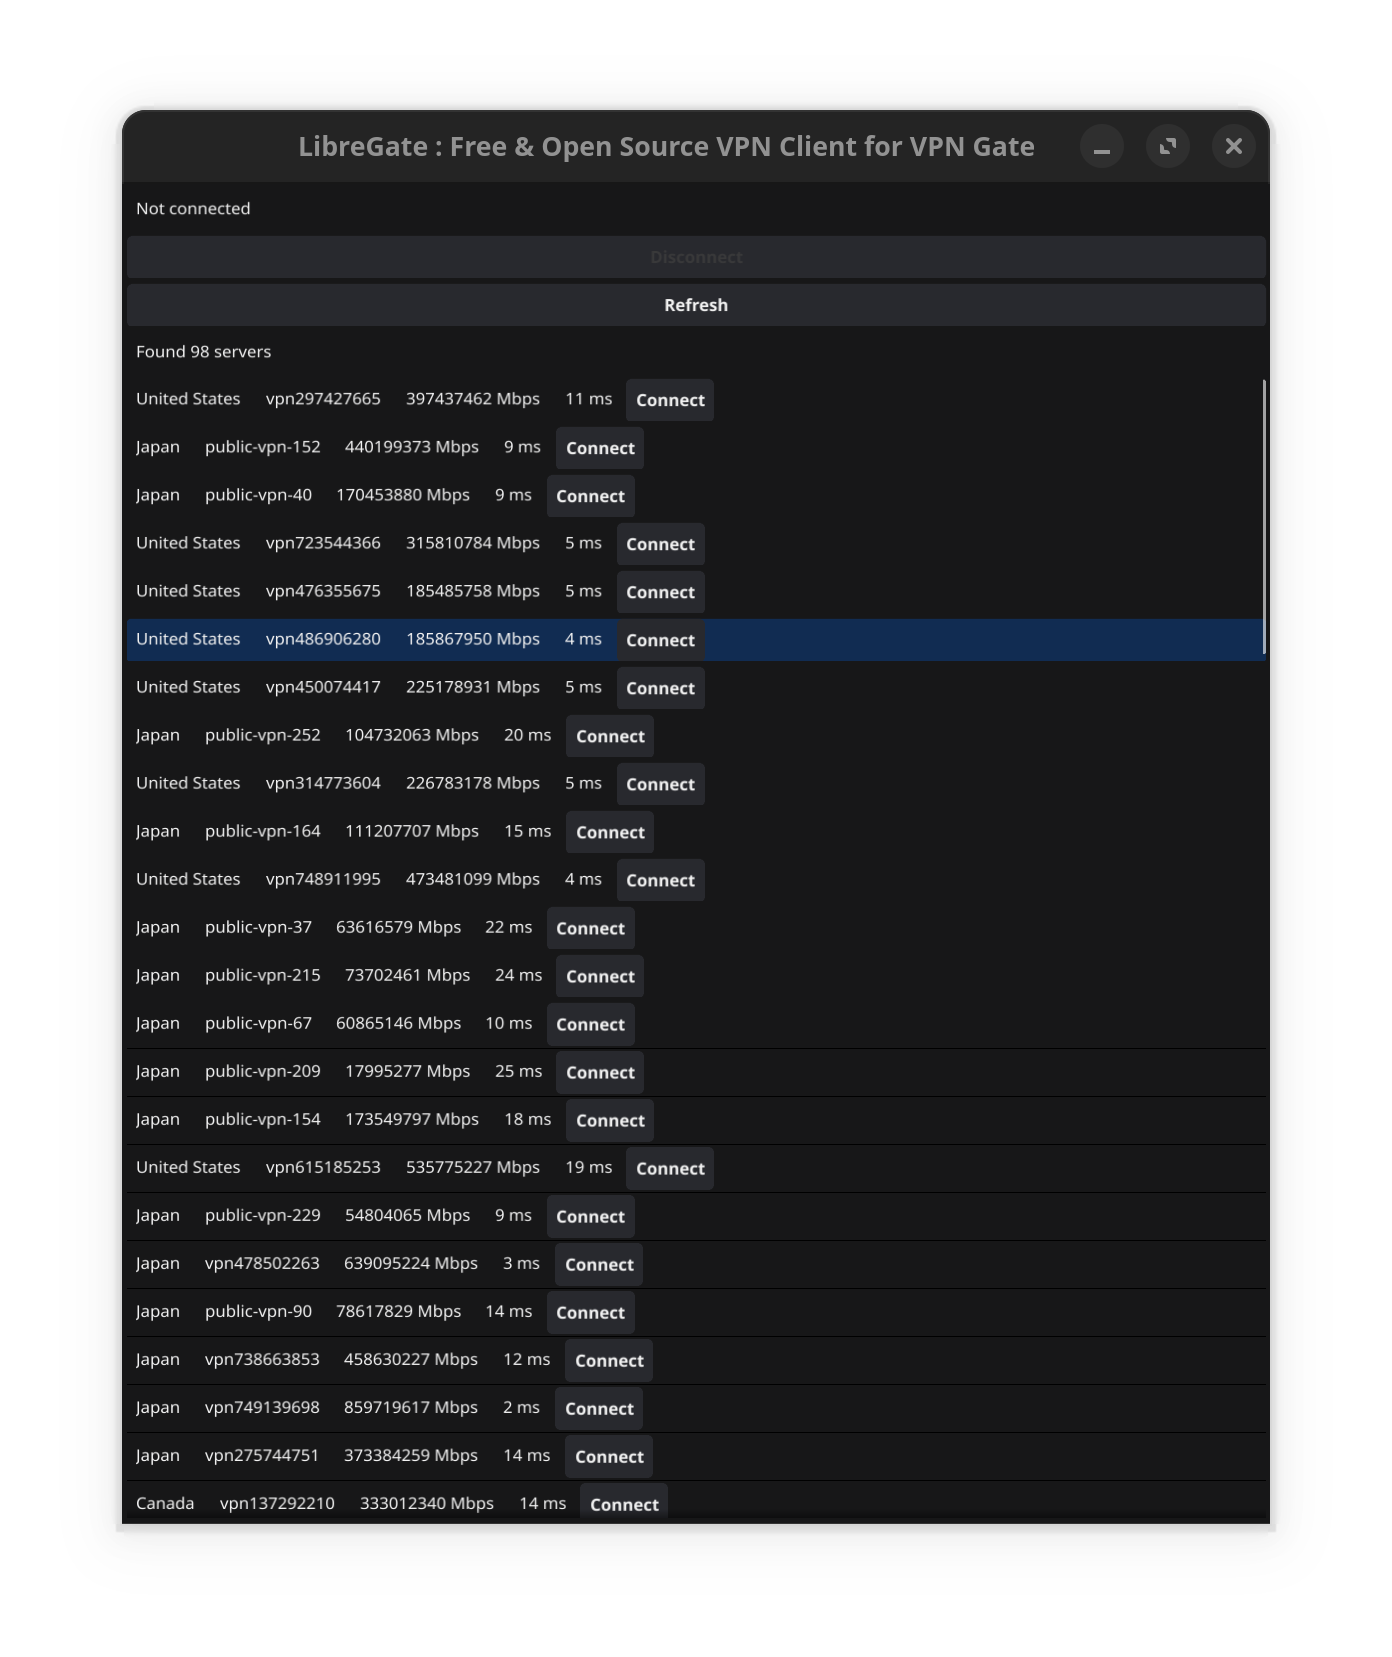This screenshot has width=1392, height=1657.
Task: Connect to Japan public-vpn-215
Action: (x=600, y=976)
